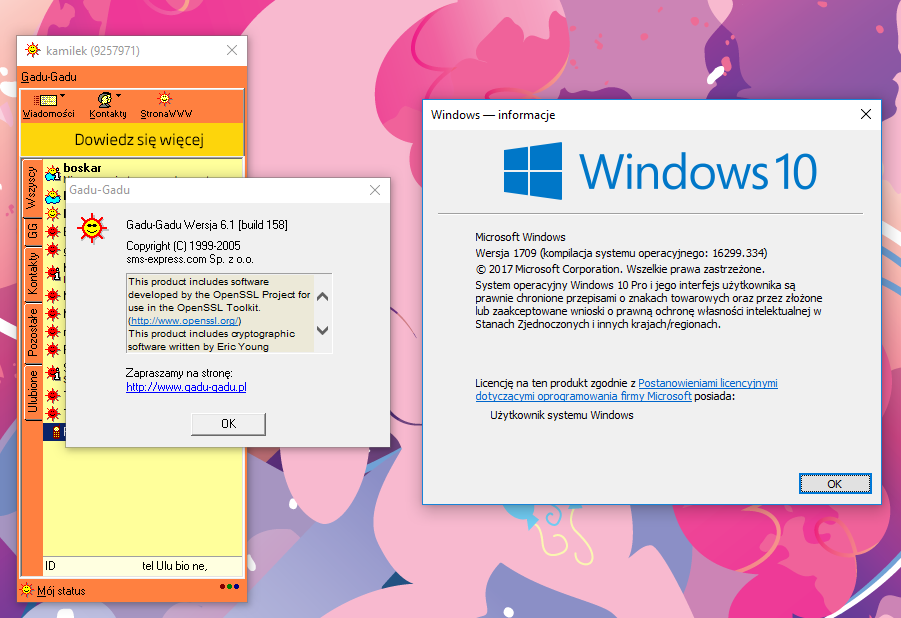The width and height of the screenshot is (901, 618).
Task: Click the Dowiedz się więcej banner
Action: click(133, 140)
